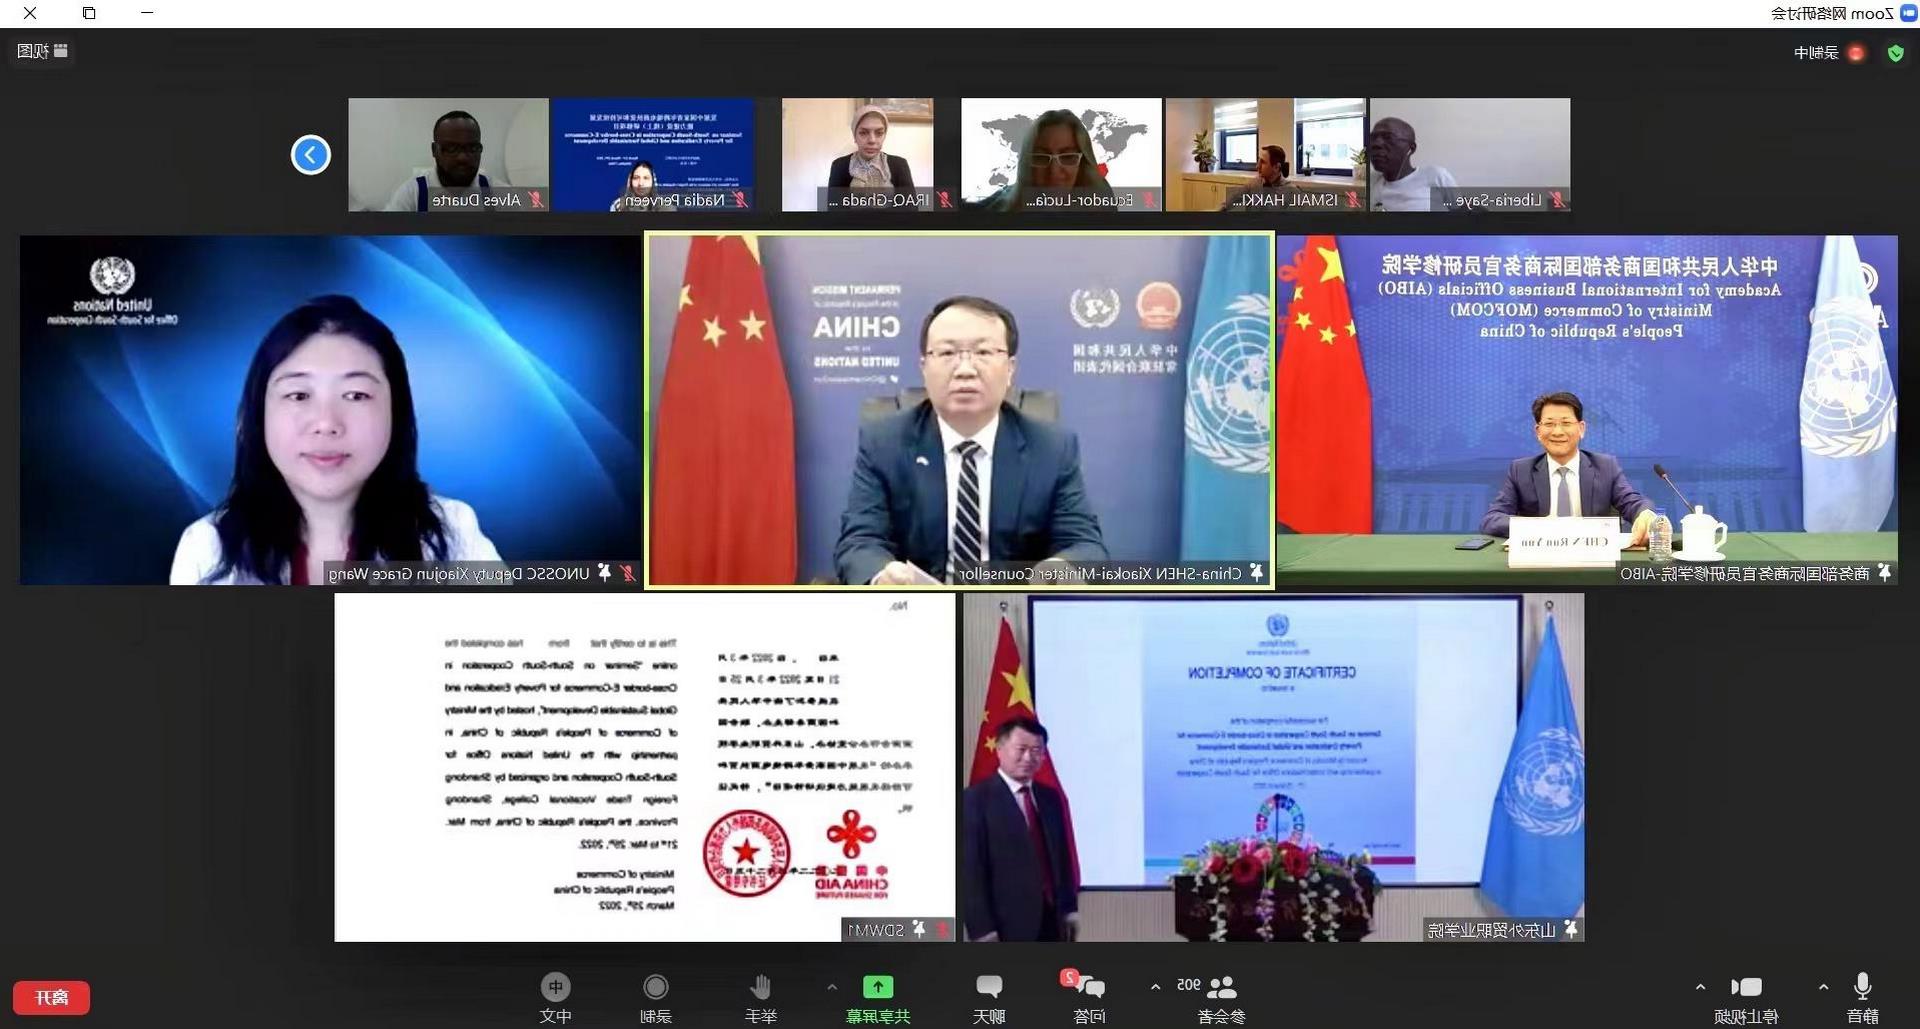Image resolution: width=1920 pixels, height=1029 pixels.
Task: Open the View (视图) layout menu
Action: point(42,51)
